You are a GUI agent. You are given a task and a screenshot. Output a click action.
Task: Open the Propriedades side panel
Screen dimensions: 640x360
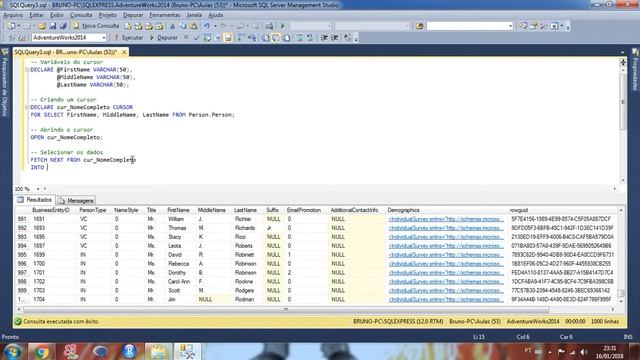tap(635, 69)
